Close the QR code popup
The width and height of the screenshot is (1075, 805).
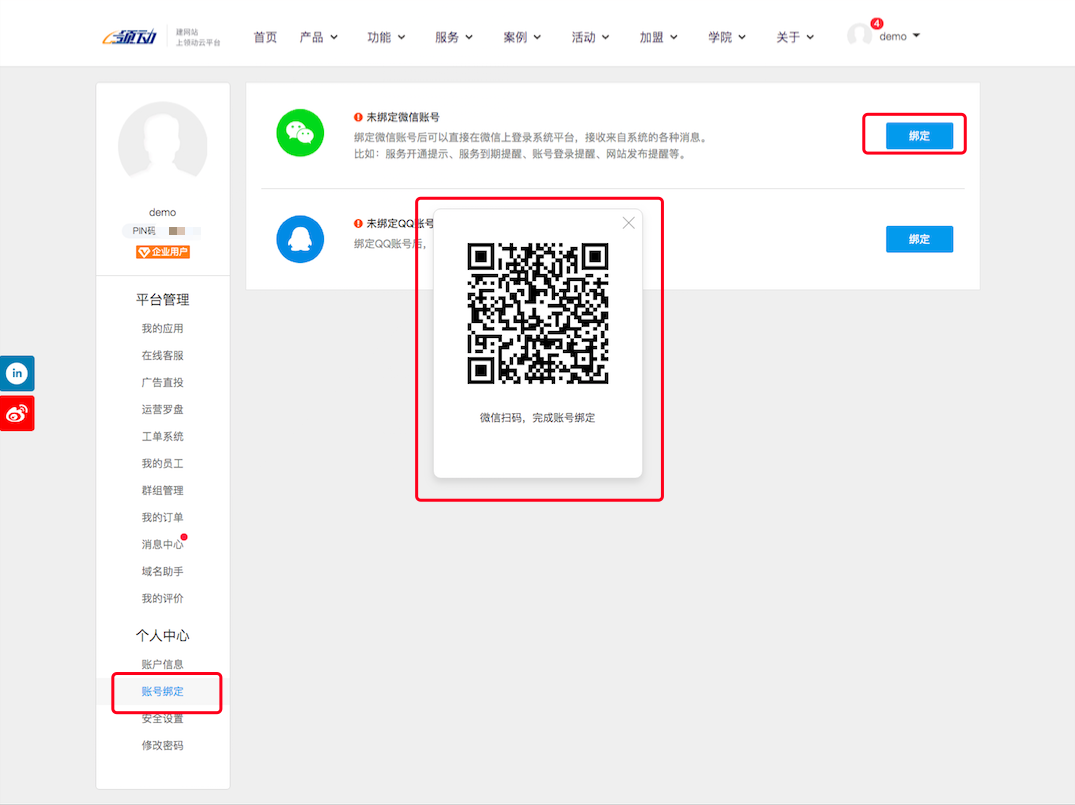pos(628,223)
